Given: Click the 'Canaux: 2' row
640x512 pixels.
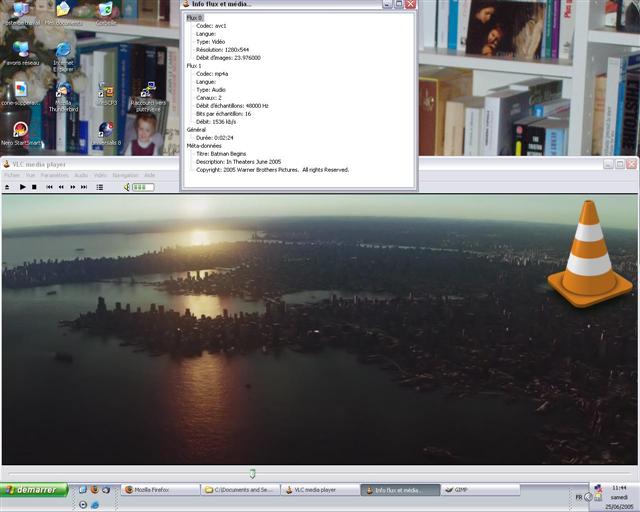Looking at the screenshot, I should pos(209,98).
